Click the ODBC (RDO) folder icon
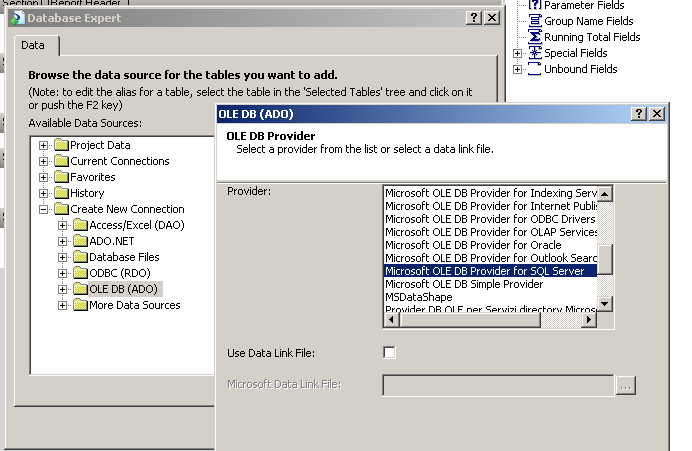The image size is (692, 451). click(80, 273)
